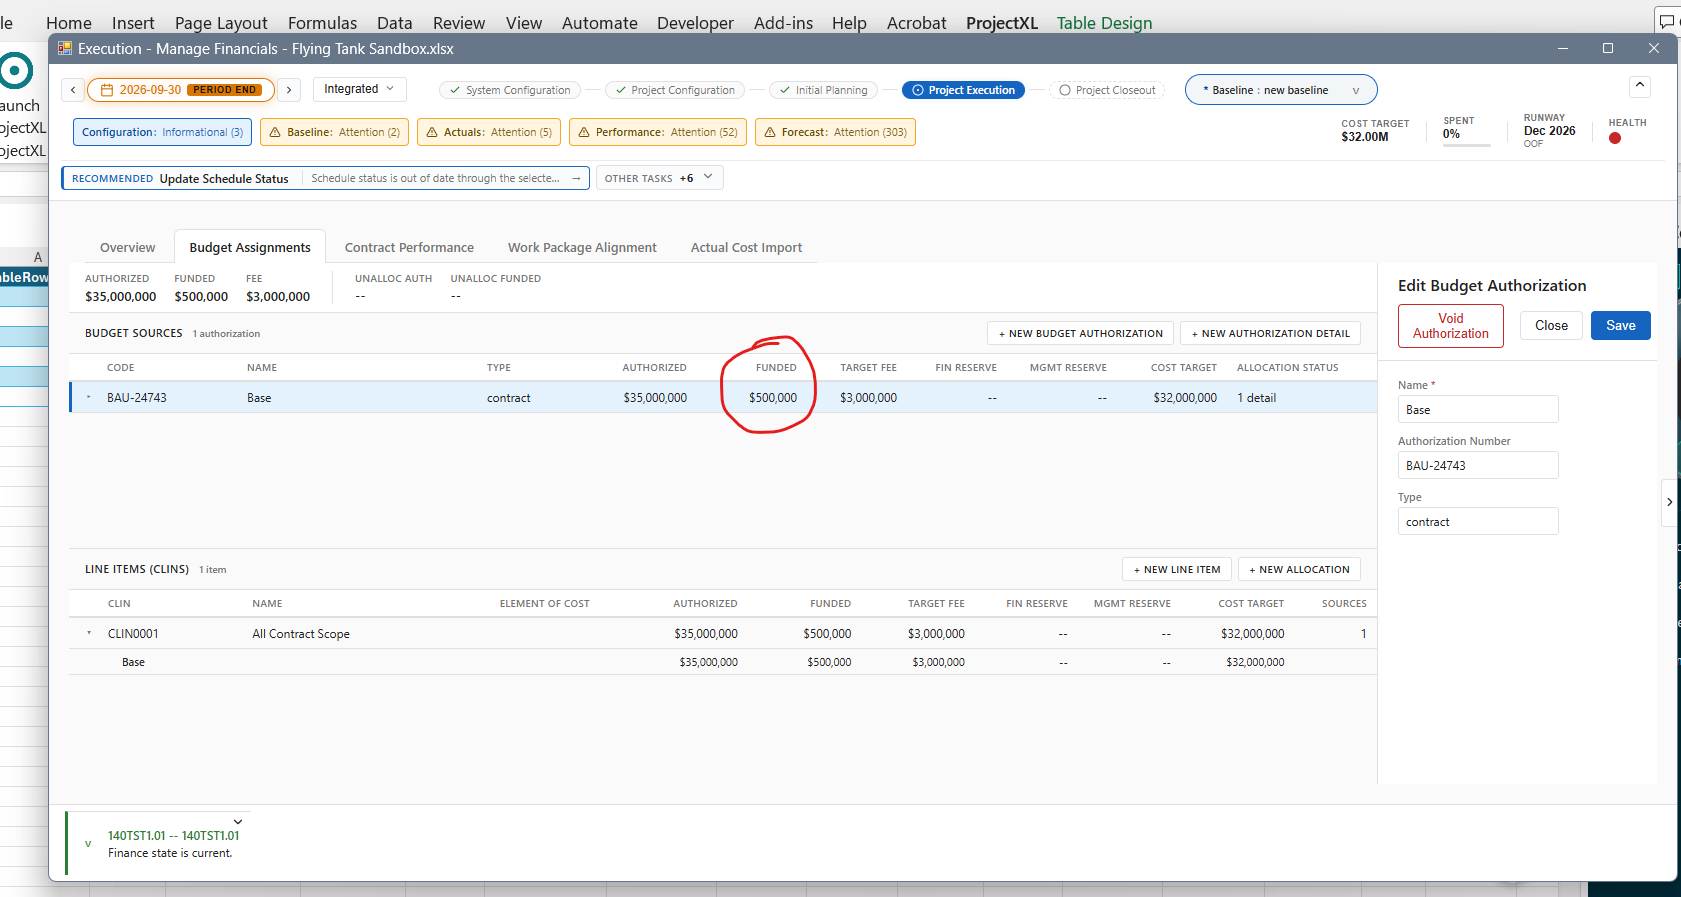Image resolution: width=1681 pixels, height=897 pixels.
Task: Open the ProjectXL ribbon tab in Excel
Action: (1002, 23)
